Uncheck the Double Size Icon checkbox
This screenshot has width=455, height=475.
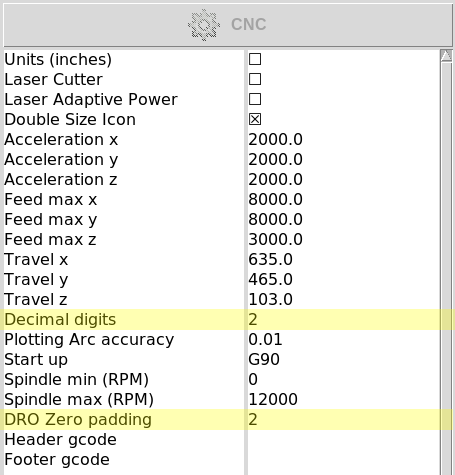click(x=255, y=119)
